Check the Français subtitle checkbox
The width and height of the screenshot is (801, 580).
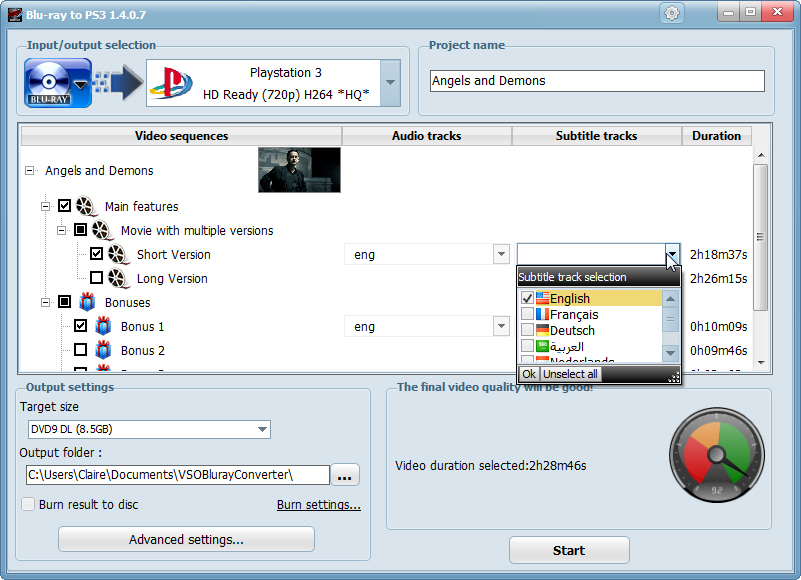(527, 314)
